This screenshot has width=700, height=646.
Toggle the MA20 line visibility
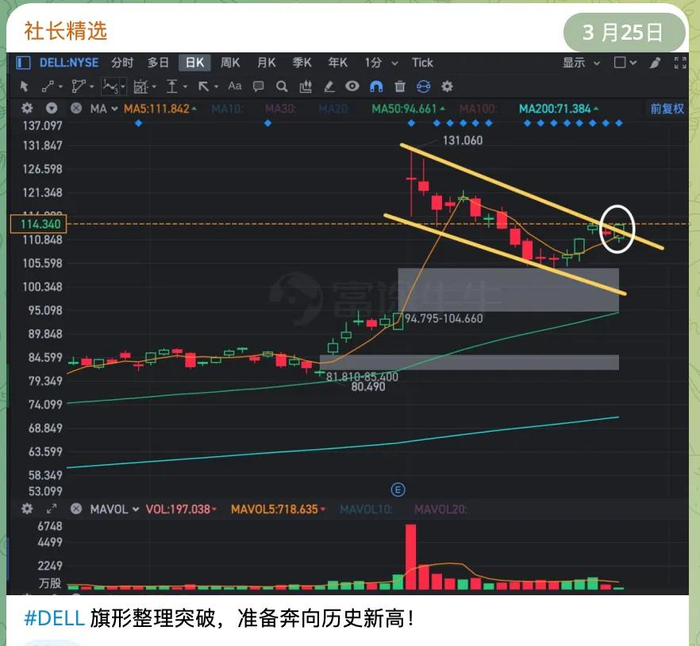point(334,108)
